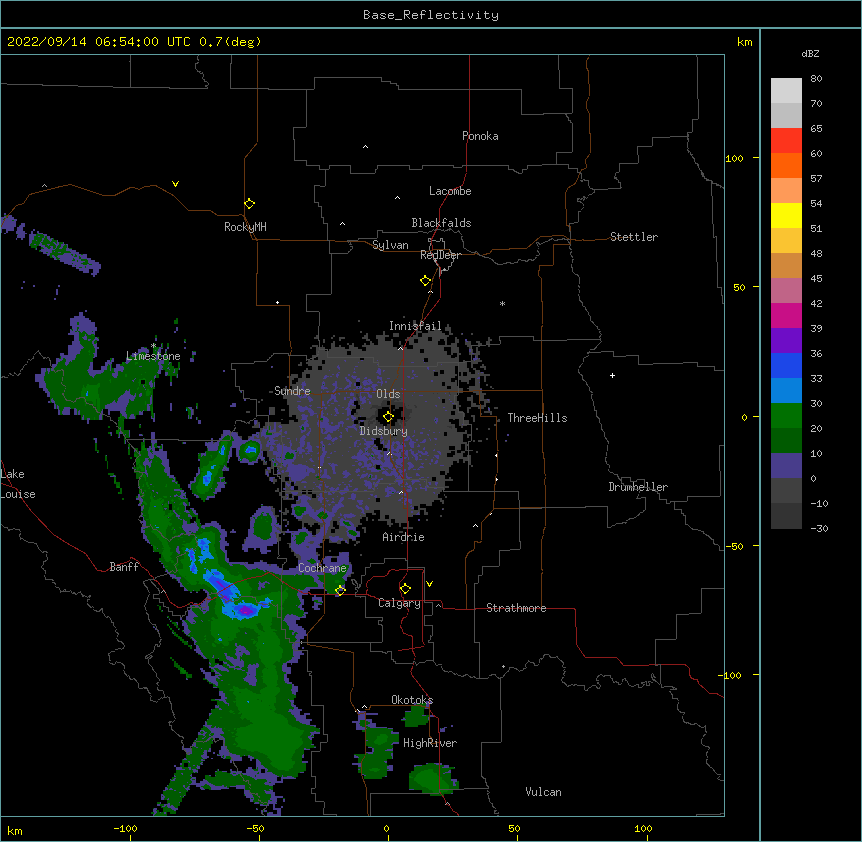
Task: Click the Airdrie label
Action: 403,537
